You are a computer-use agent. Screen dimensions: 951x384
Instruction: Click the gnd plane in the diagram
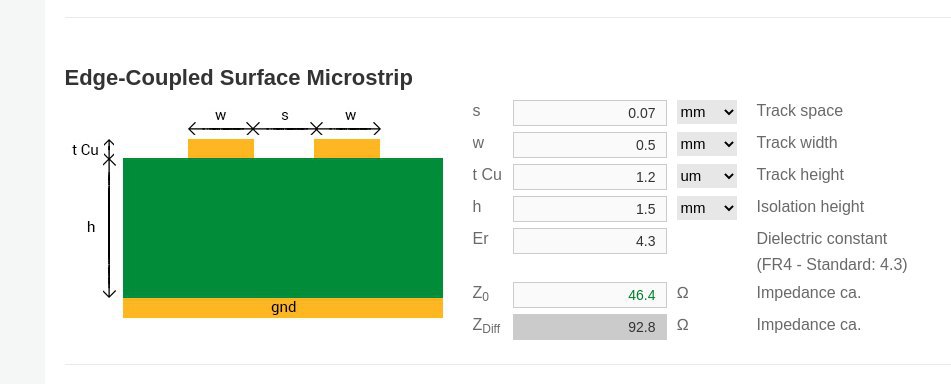283,308
